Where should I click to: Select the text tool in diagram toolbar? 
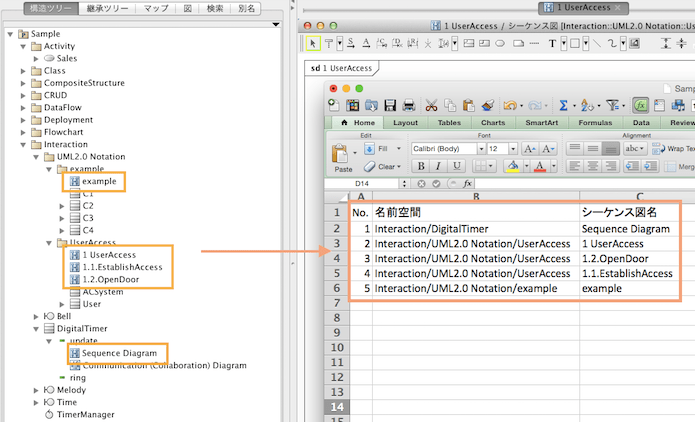coord(553,43)
